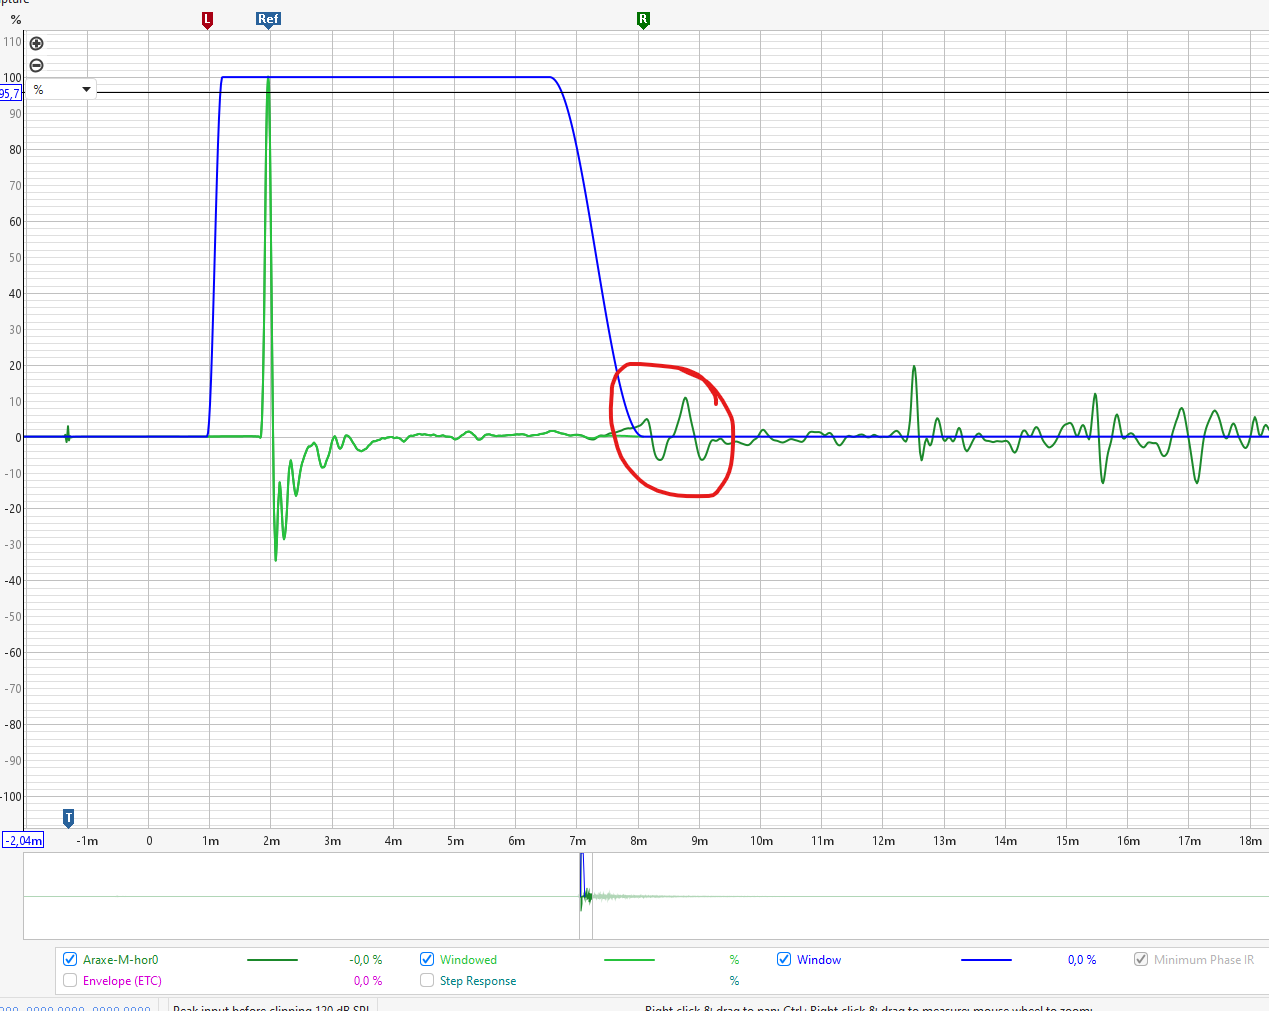Screen dimensions: 1269x1011
Task: Hide the Window trace via its checkbox
Action: coord(784,960)
